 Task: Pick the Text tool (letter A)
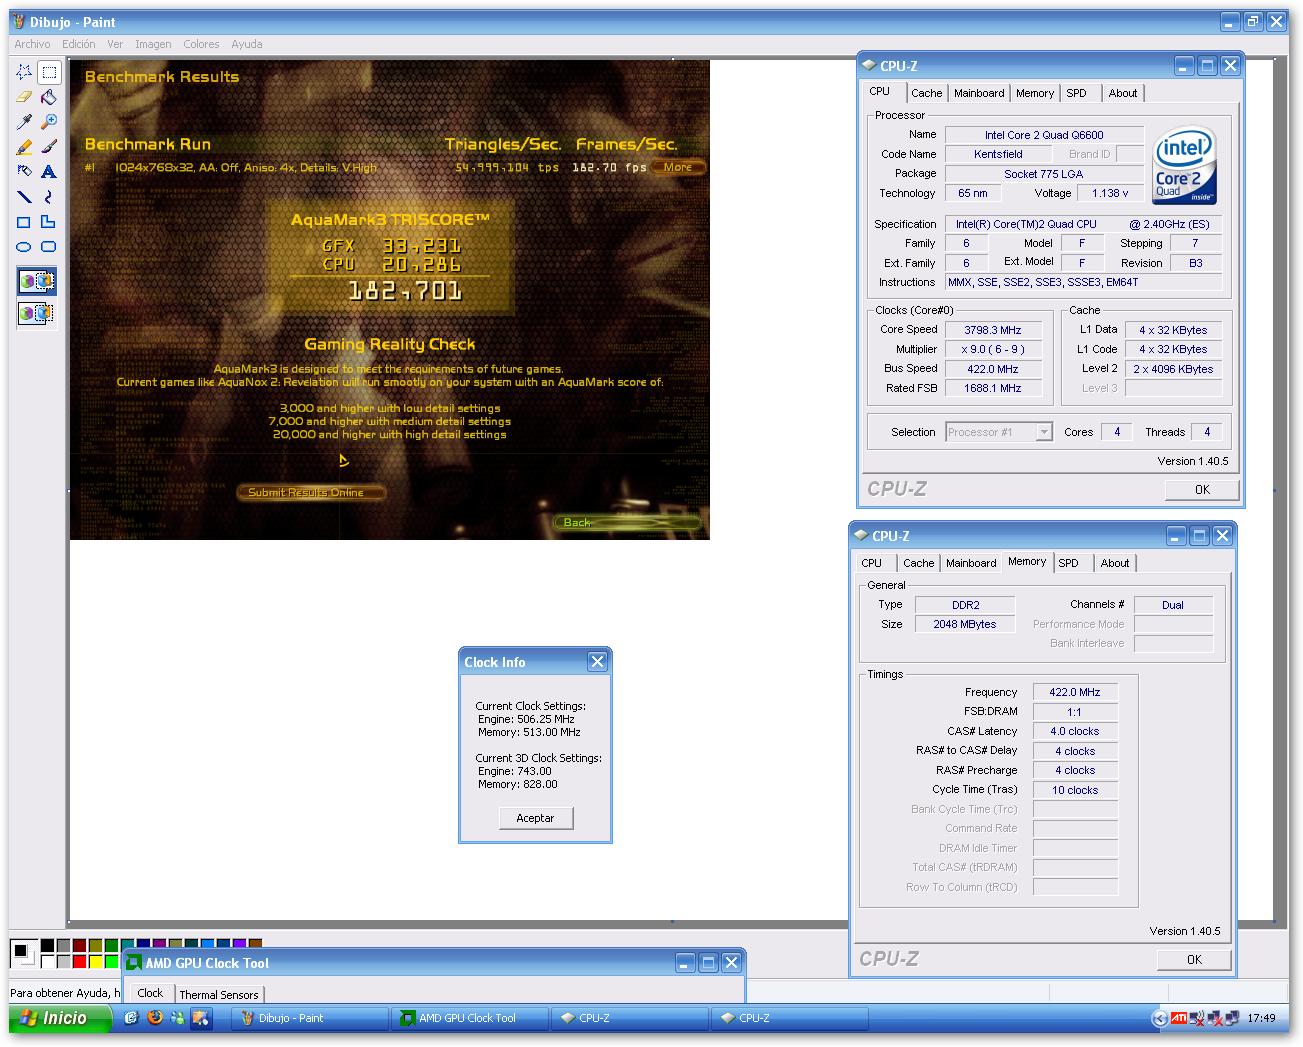tap(49, 172)
